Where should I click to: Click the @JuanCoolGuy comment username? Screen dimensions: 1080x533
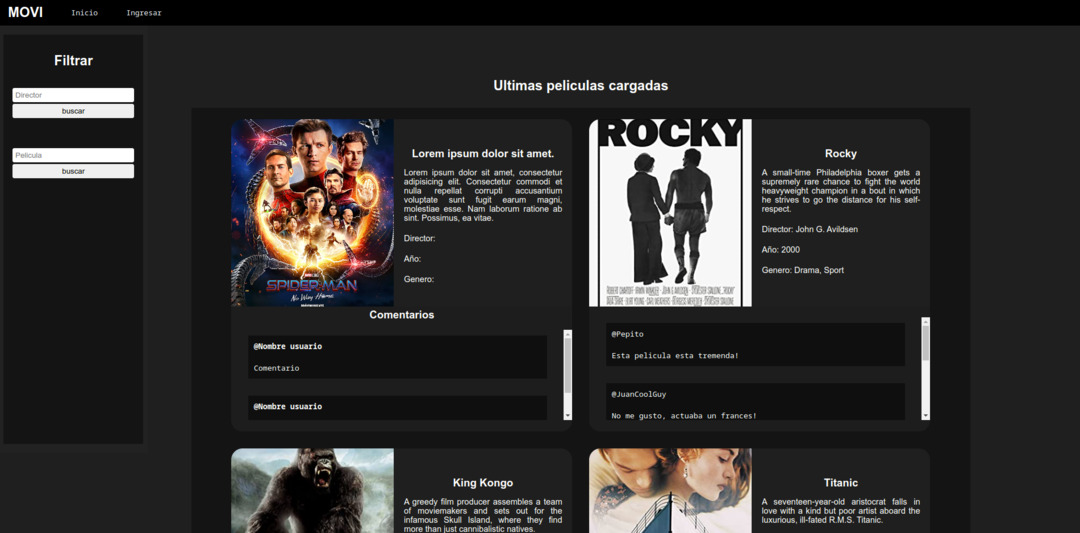[638, 395]
